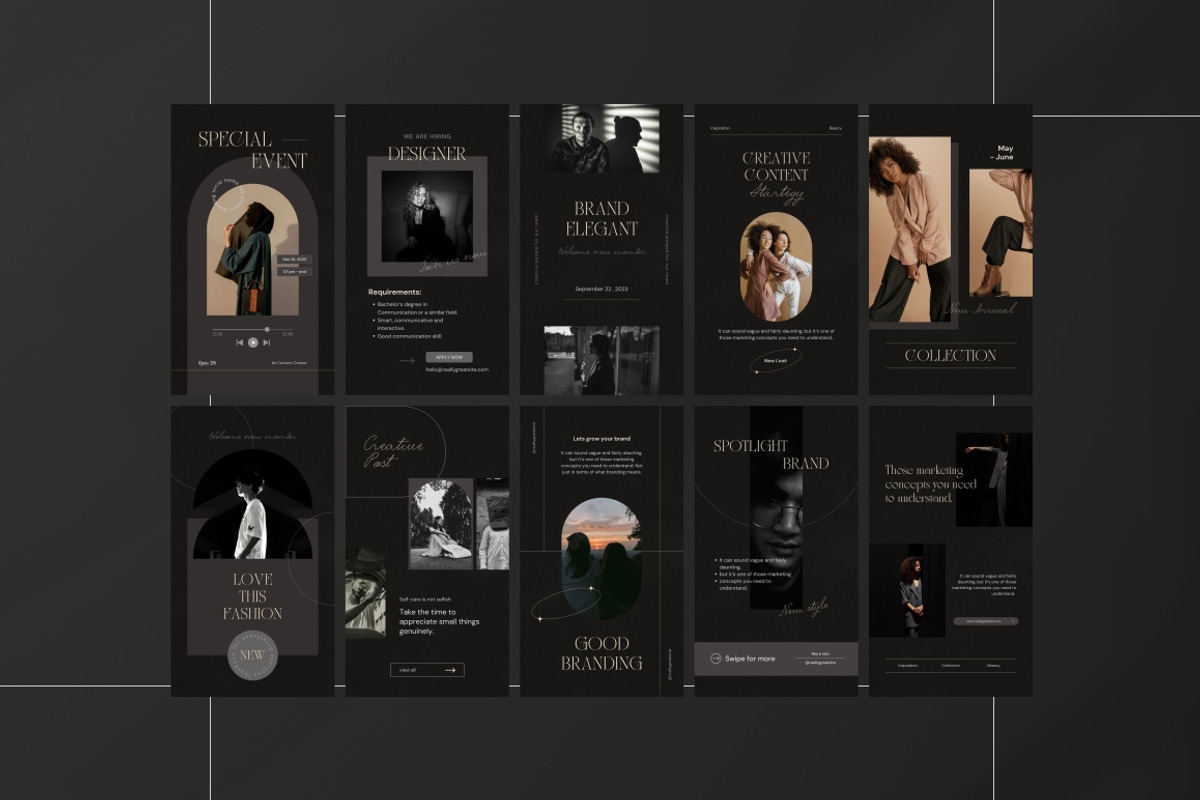The image size is (1200, 800).
Task: Click 'Lets grow your brand' text
Action: point(602,438)
